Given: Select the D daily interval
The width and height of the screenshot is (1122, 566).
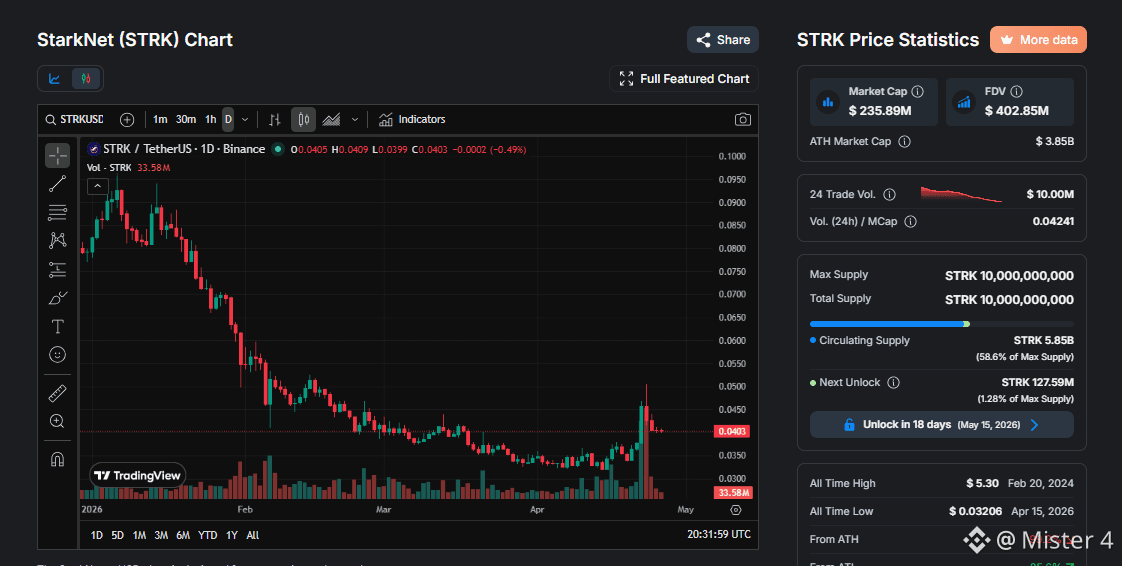Looking at the screenshot, I should [x=228, y=119].
